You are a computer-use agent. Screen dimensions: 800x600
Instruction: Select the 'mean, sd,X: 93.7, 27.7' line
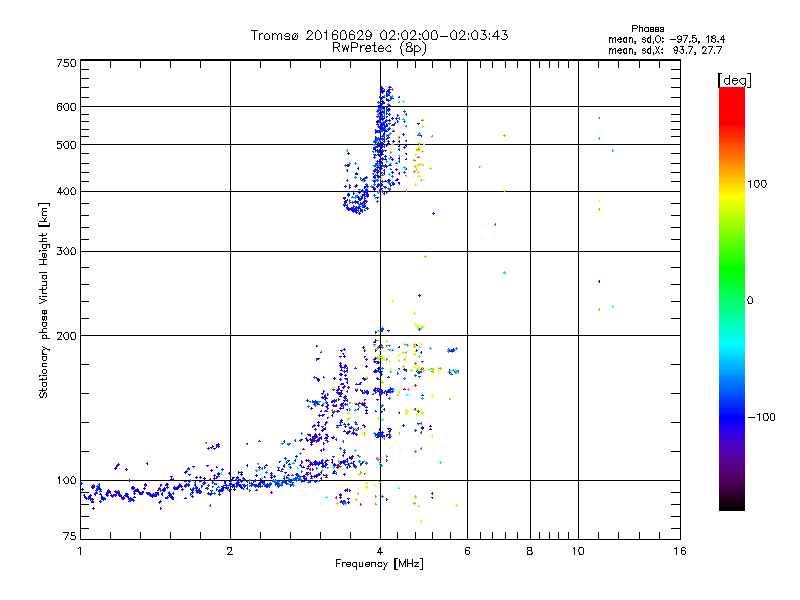tap(665, 50)
